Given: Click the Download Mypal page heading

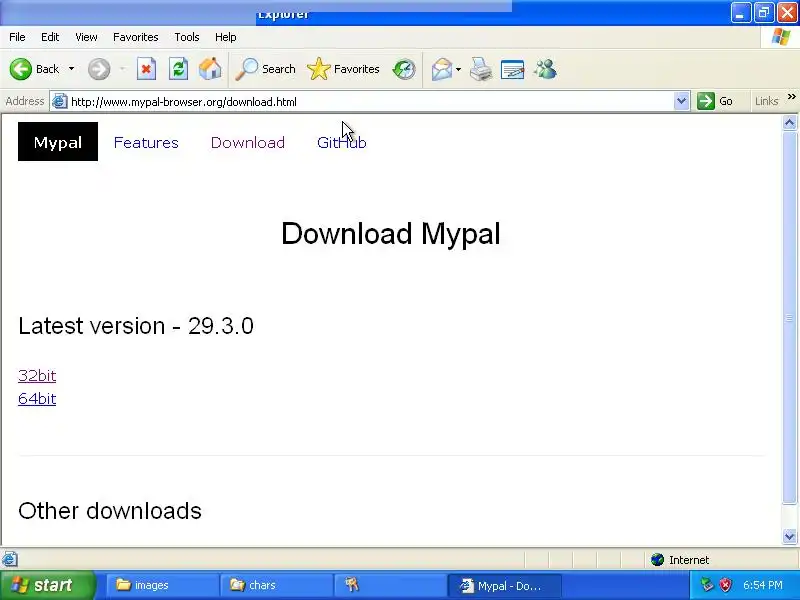Looking at the screenshot, I should 391,233.
